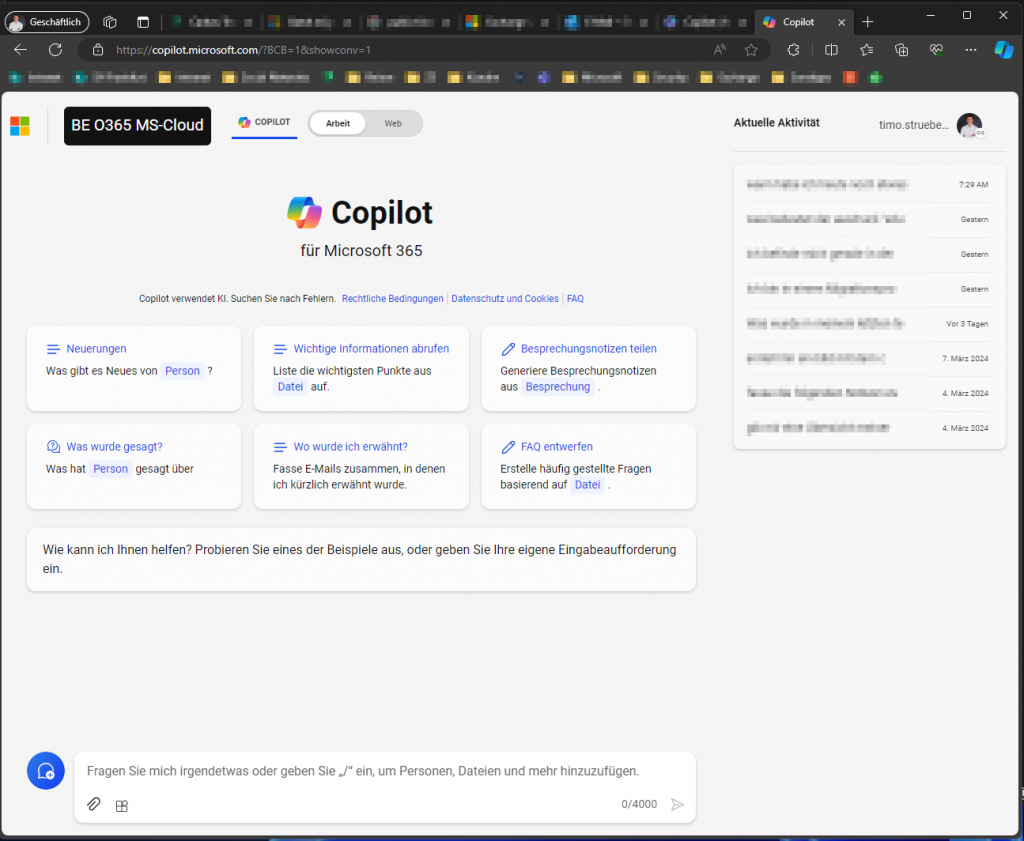
Task: Click the favorites star in address bar
Action: (x=751, y=49)
